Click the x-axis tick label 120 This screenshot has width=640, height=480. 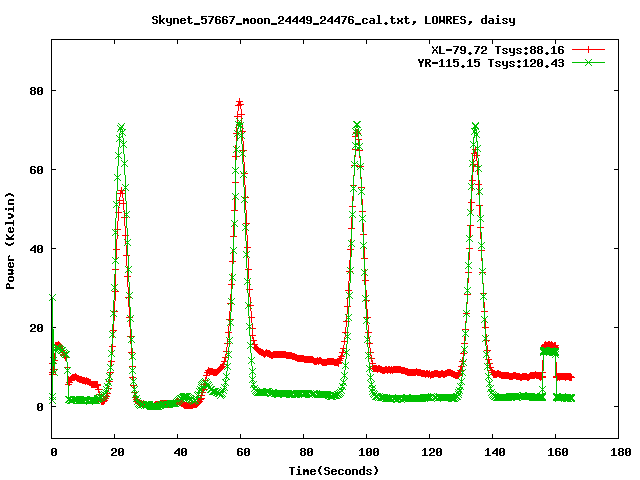431,452
